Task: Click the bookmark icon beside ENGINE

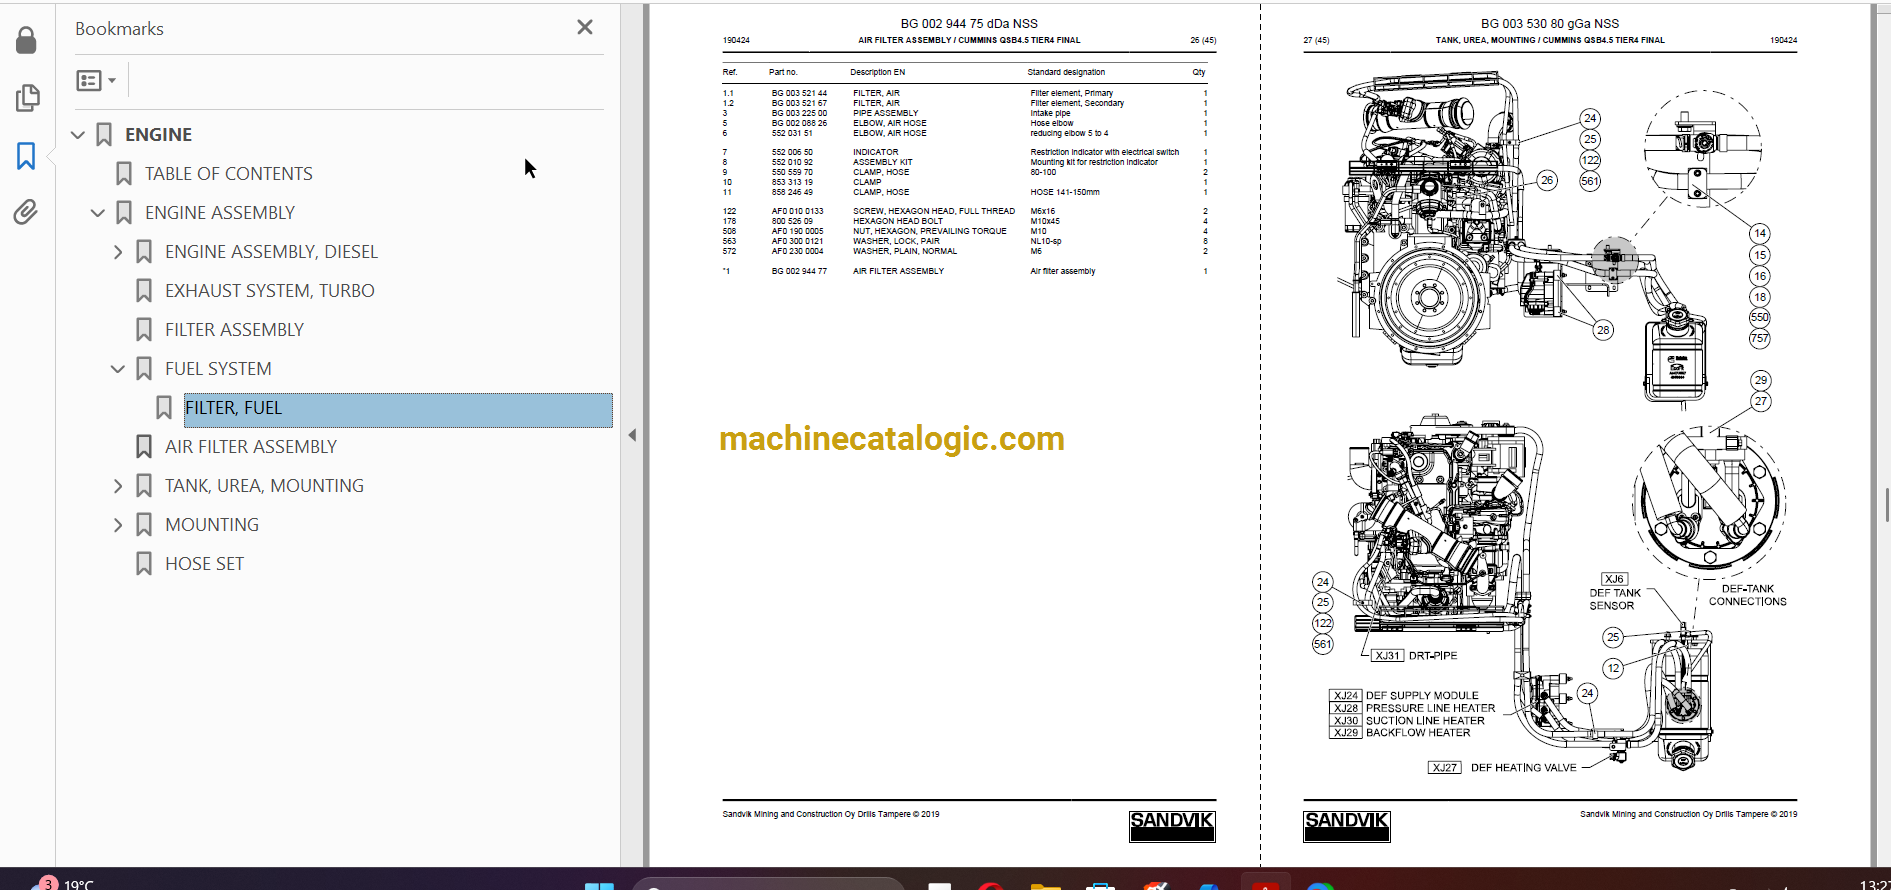Action: [x=104, y=135]
